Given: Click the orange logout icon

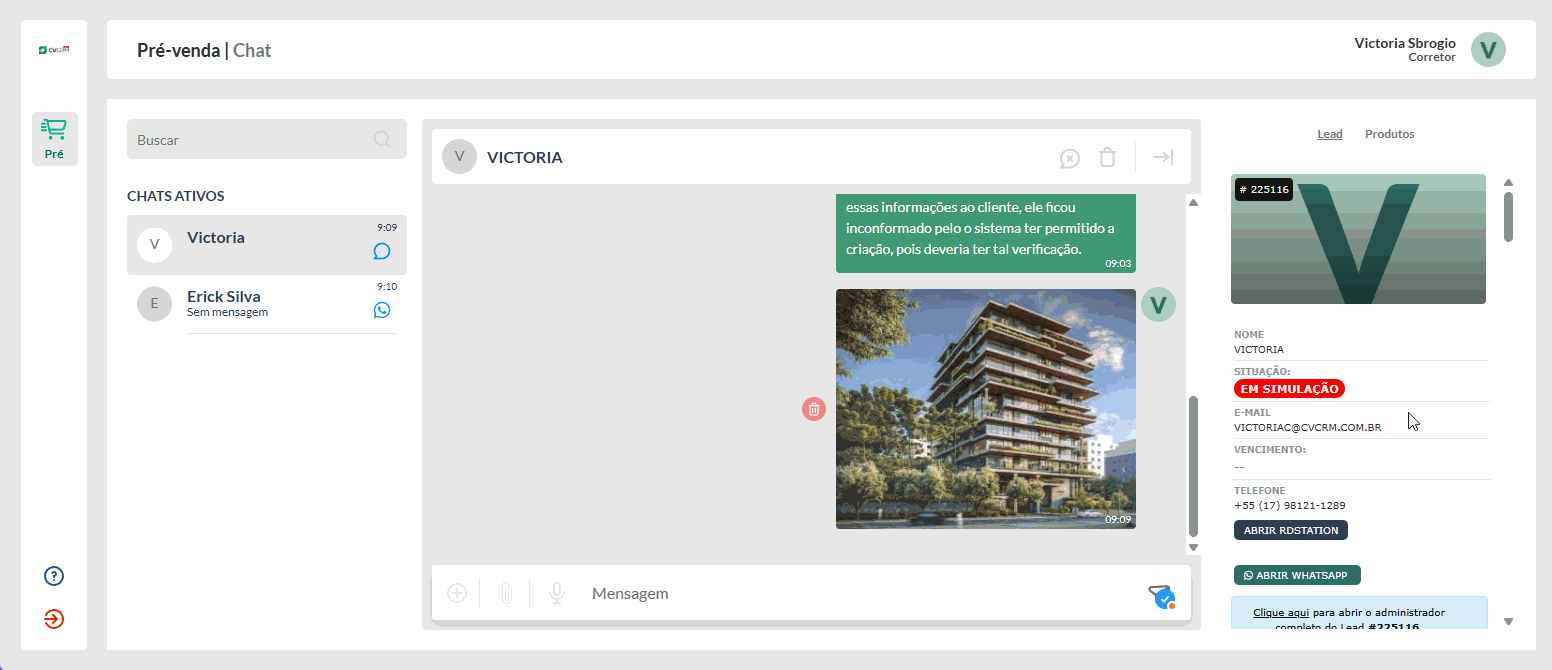Looking at the screenshot, I should coord(54,619).
